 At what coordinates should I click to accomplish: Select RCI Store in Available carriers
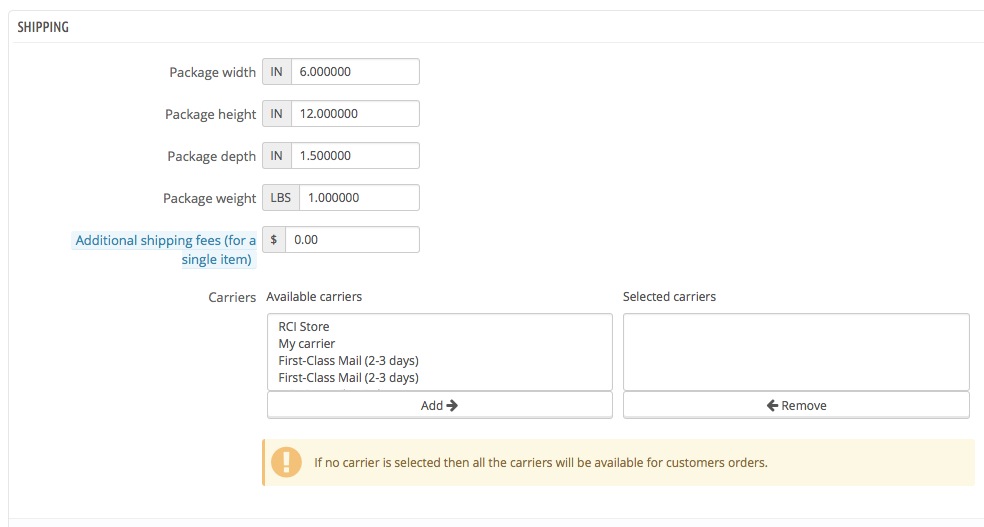pos(304,327)
